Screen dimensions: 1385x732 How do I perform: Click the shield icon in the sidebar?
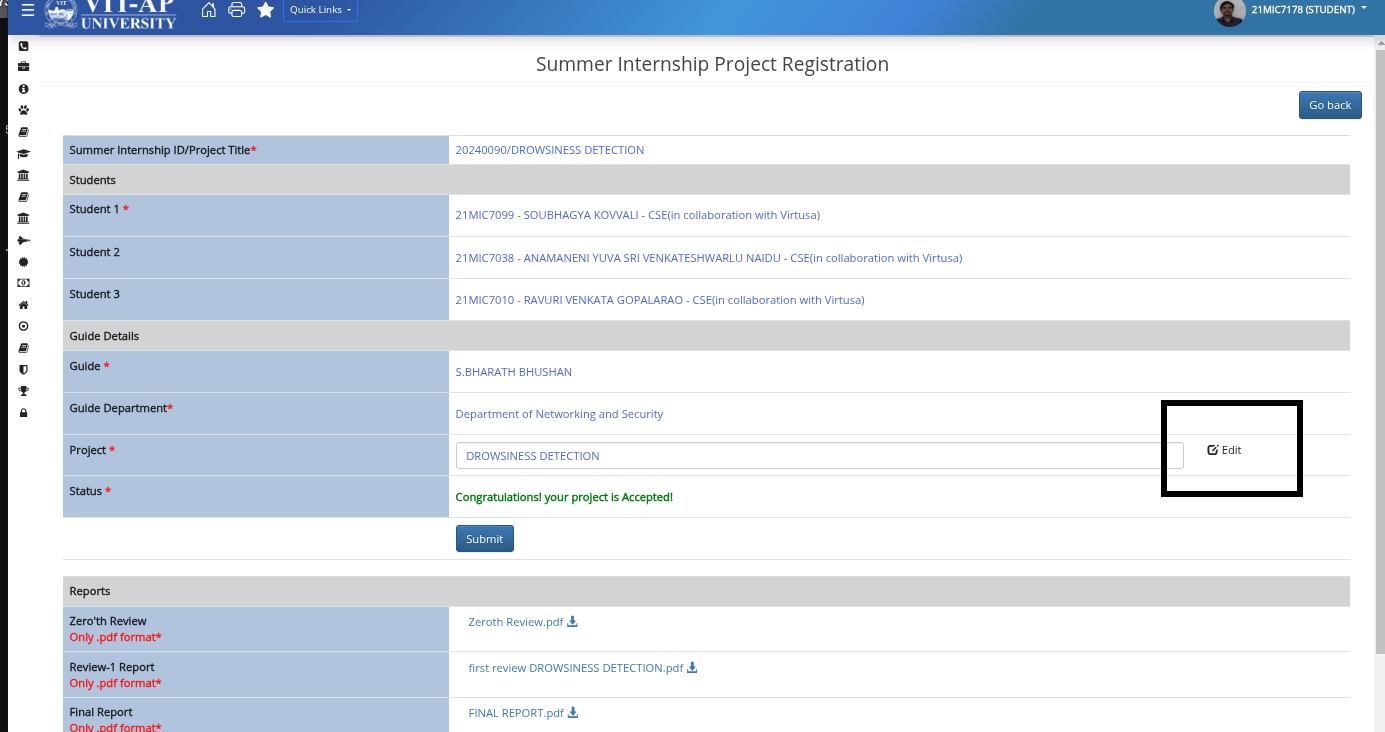click(24, 369)
